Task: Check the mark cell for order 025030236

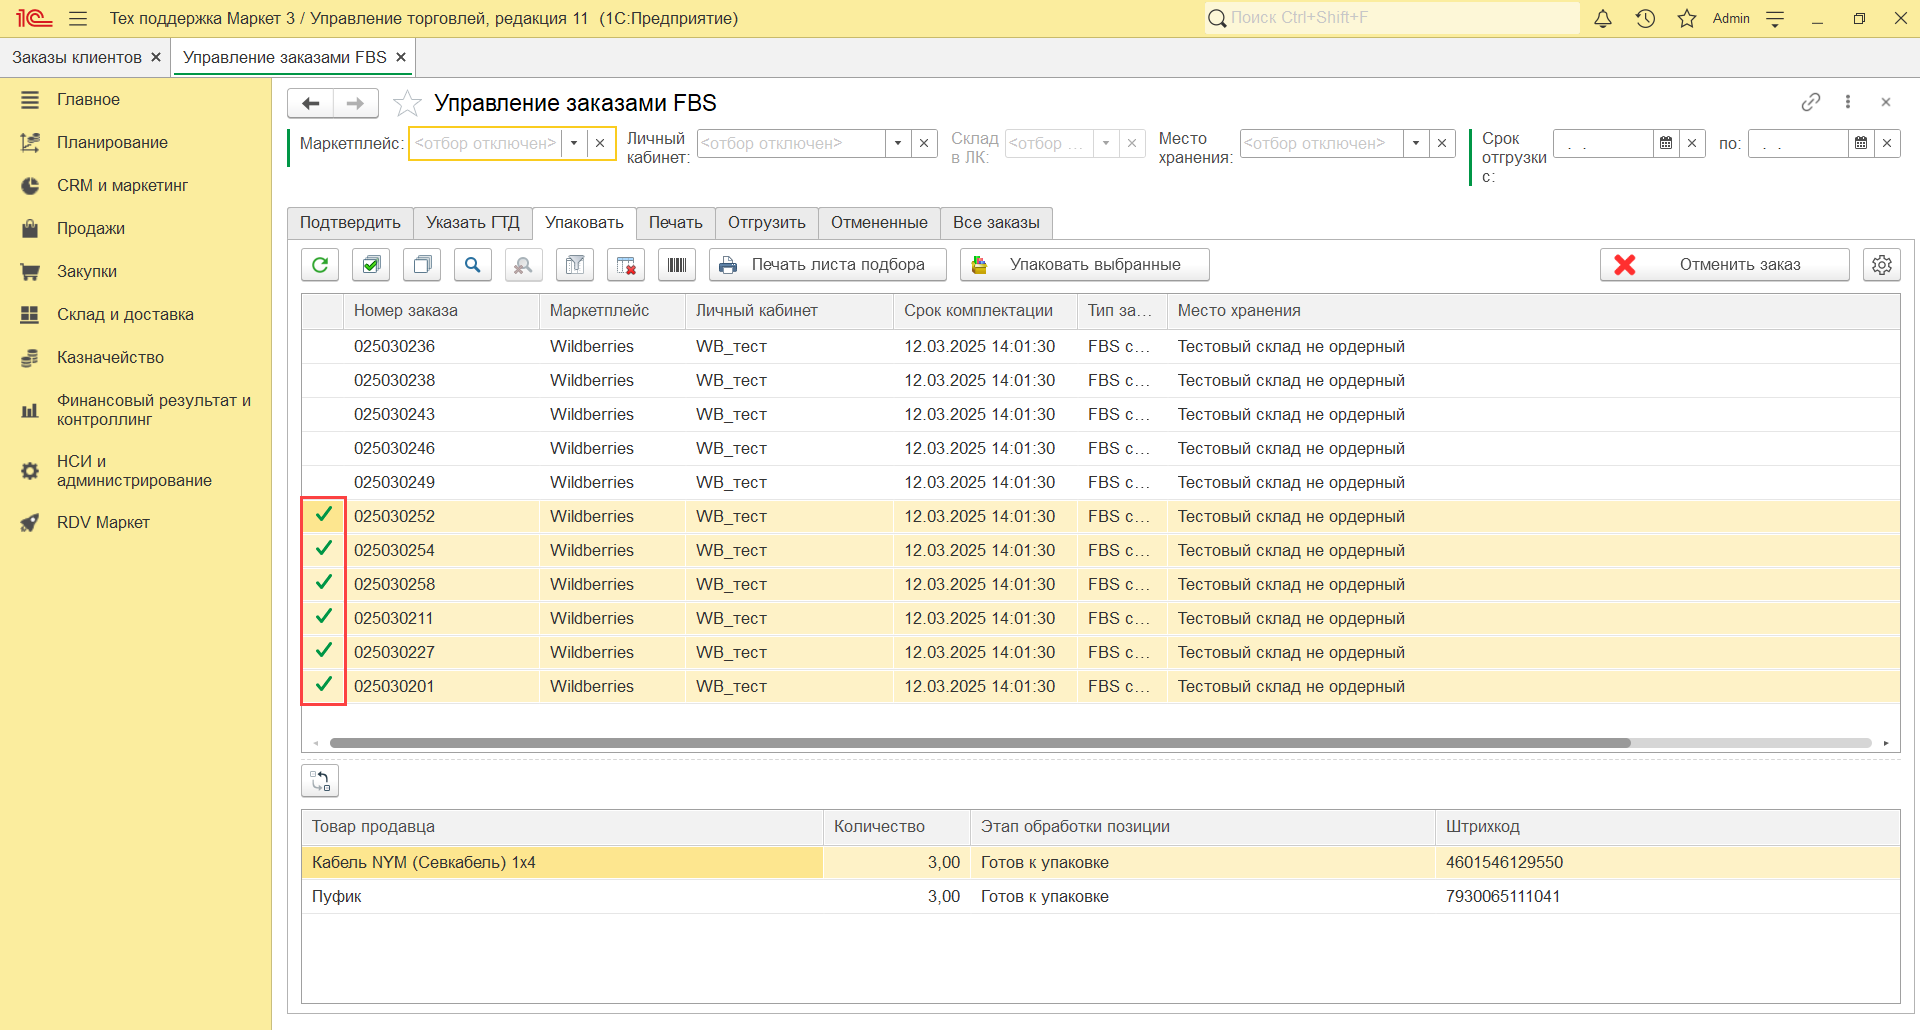Action: click(324, 346)
